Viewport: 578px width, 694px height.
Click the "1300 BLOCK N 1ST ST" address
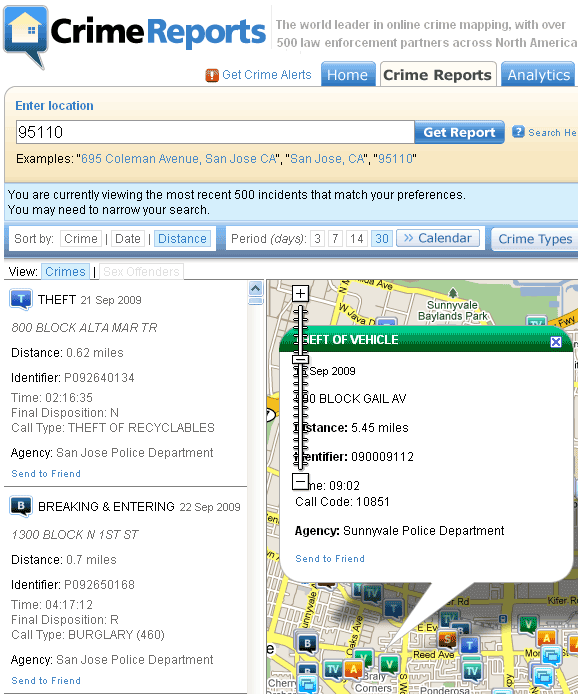(75, 535)
